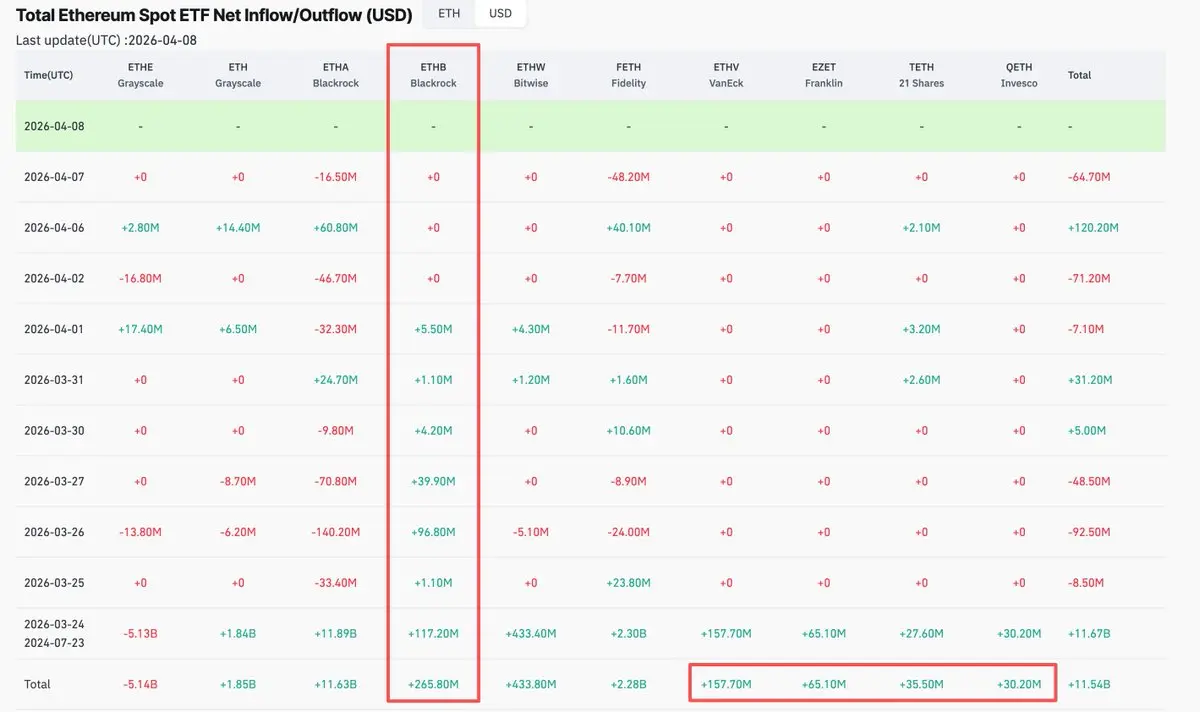The width and height of the screenshot is (1200, 712).
Task: Click the +4.20M ETHB cell
Action: 433,431
